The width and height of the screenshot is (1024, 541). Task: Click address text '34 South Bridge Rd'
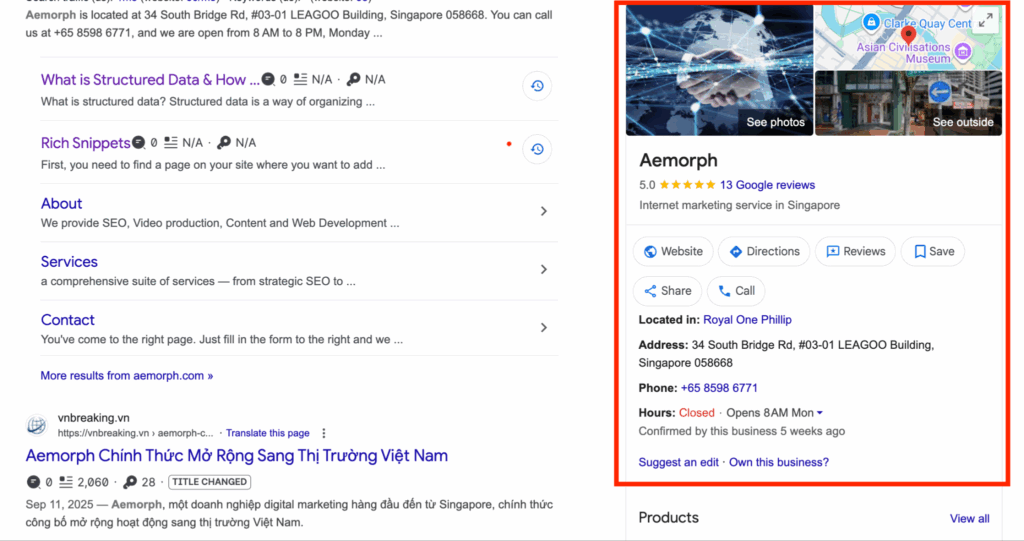click(741, 345)
